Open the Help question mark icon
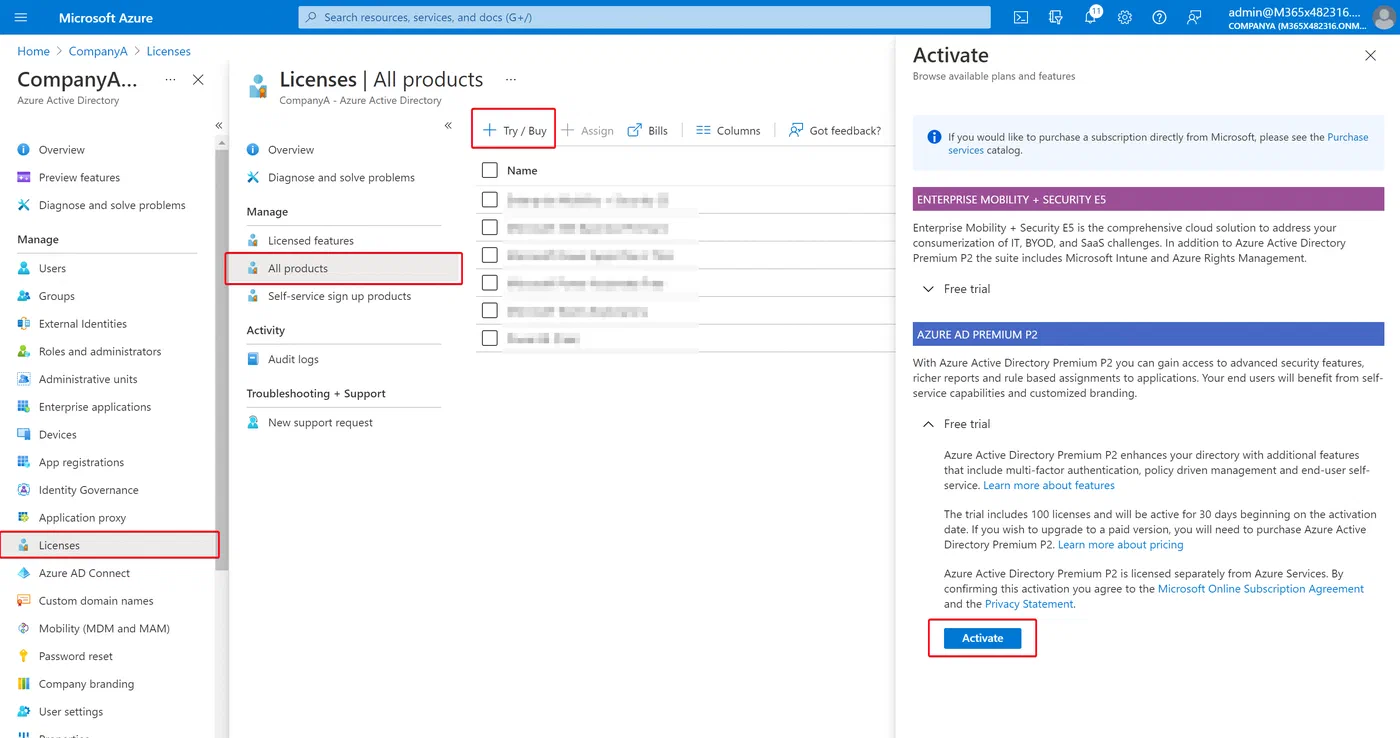Viewport: 1400px width, 738px height. point(1159,17)
